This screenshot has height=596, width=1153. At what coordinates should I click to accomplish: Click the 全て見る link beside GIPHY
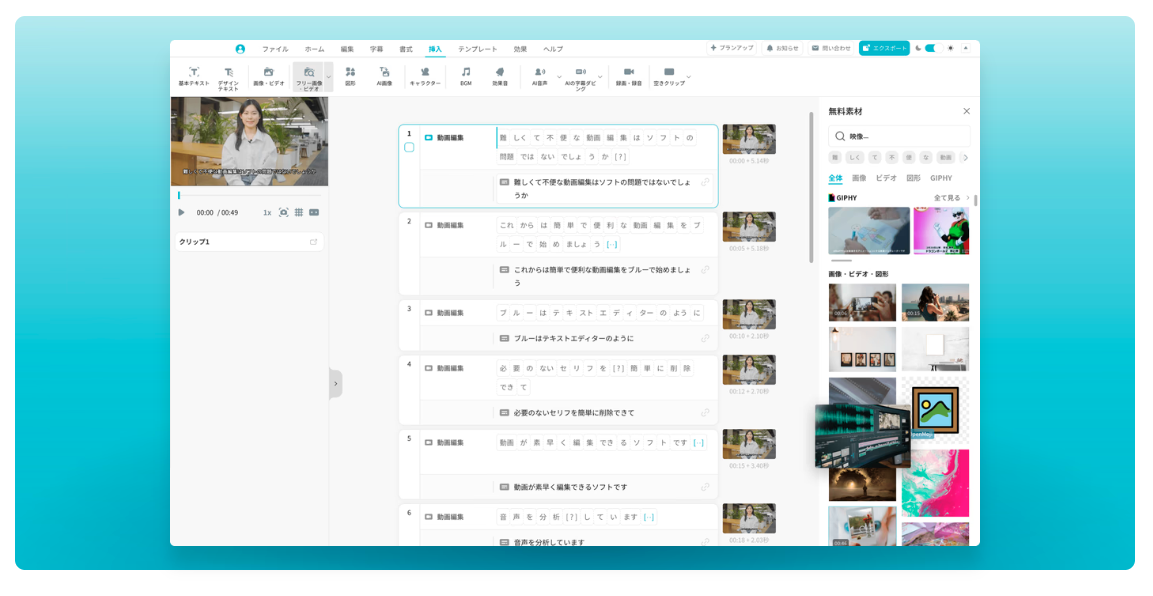point(951,198)
